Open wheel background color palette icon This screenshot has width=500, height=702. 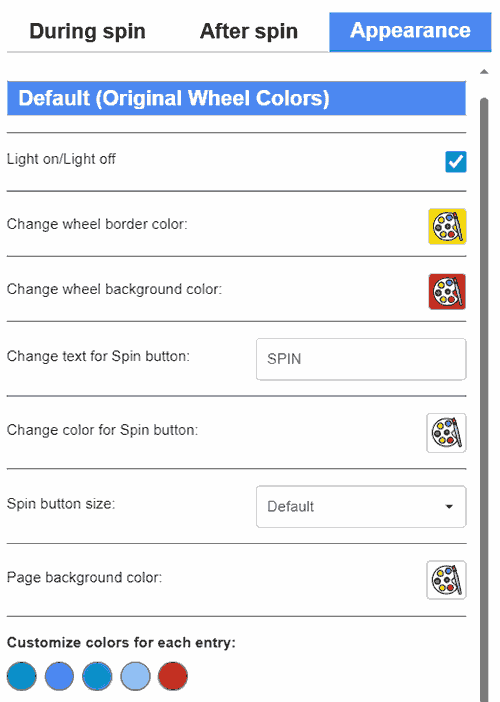click(447, 291)
